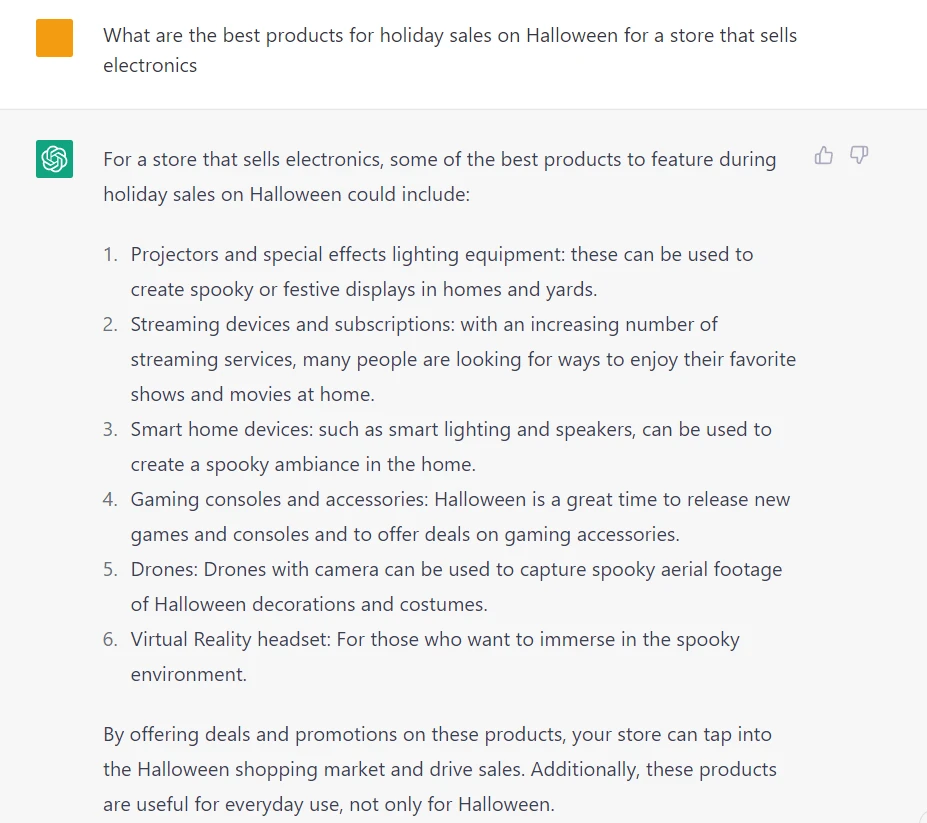Click the list number "1."
The height and width of the screenshot is (823, 927).
coord(110,254)
